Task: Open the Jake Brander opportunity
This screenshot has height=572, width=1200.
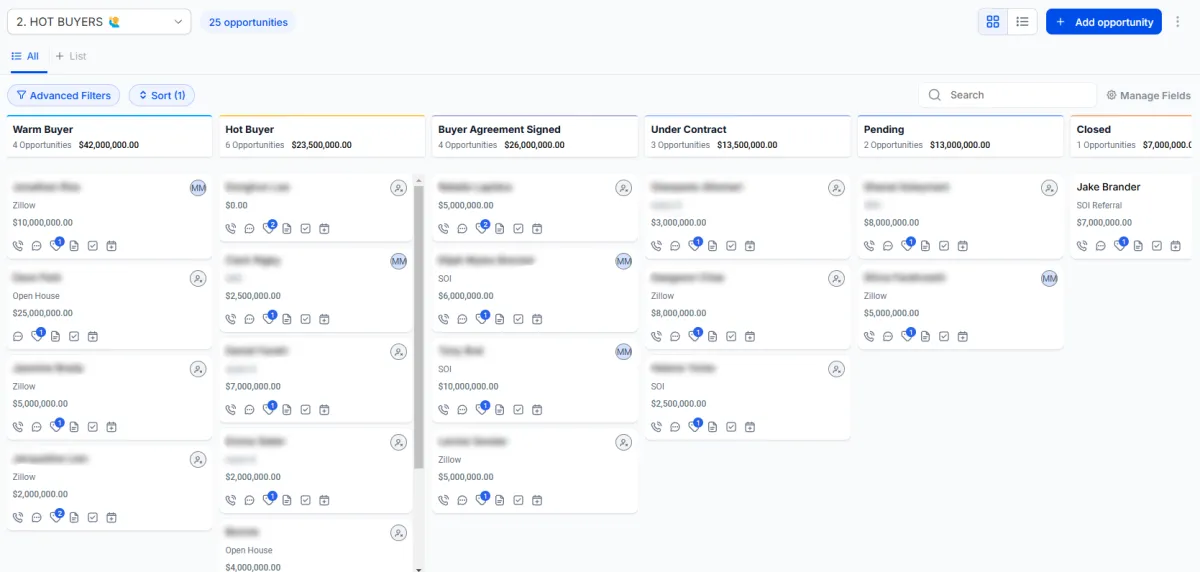Action: (1109, 187)
